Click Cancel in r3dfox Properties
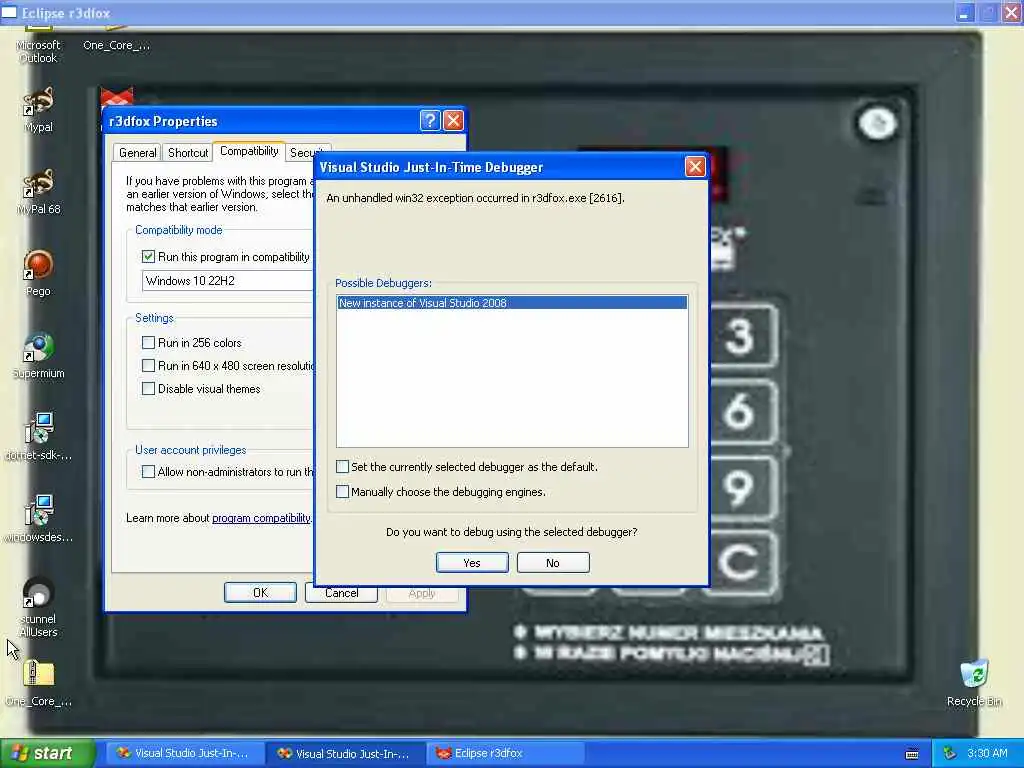This screenshot has width=1024, height=768. 342,593
